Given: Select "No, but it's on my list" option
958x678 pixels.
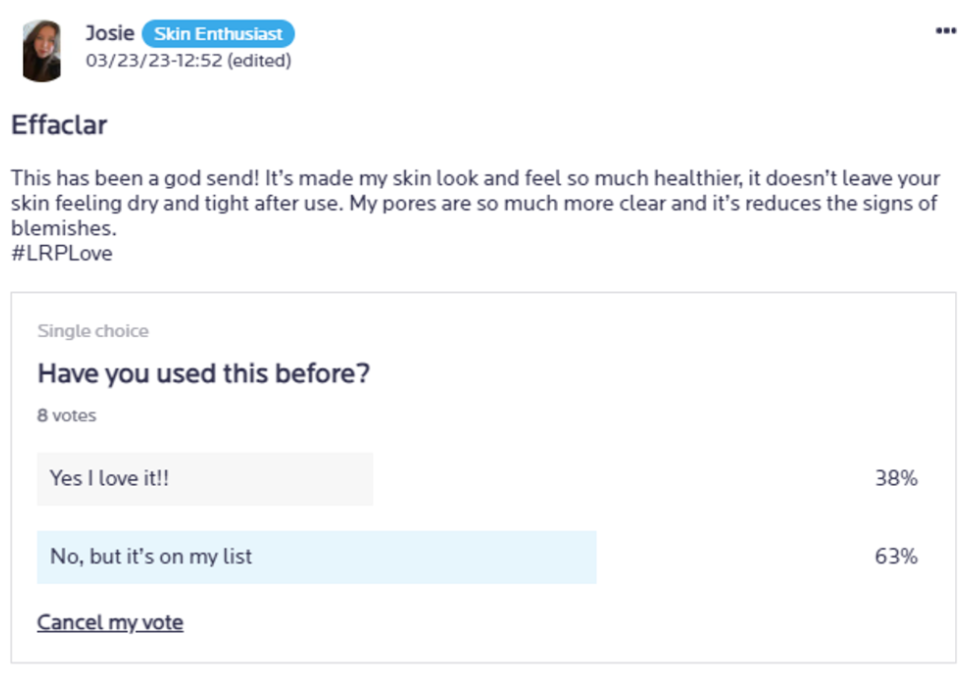Looking at the screenshot, I should pos(151,556).
